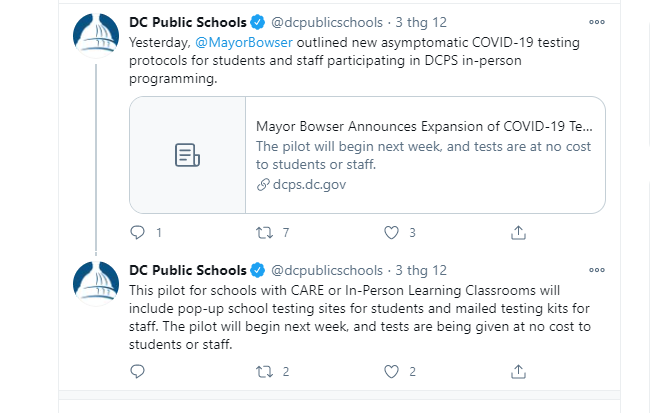
Task: Open more options menu on first tweet
Action: (x=597, y=22)
